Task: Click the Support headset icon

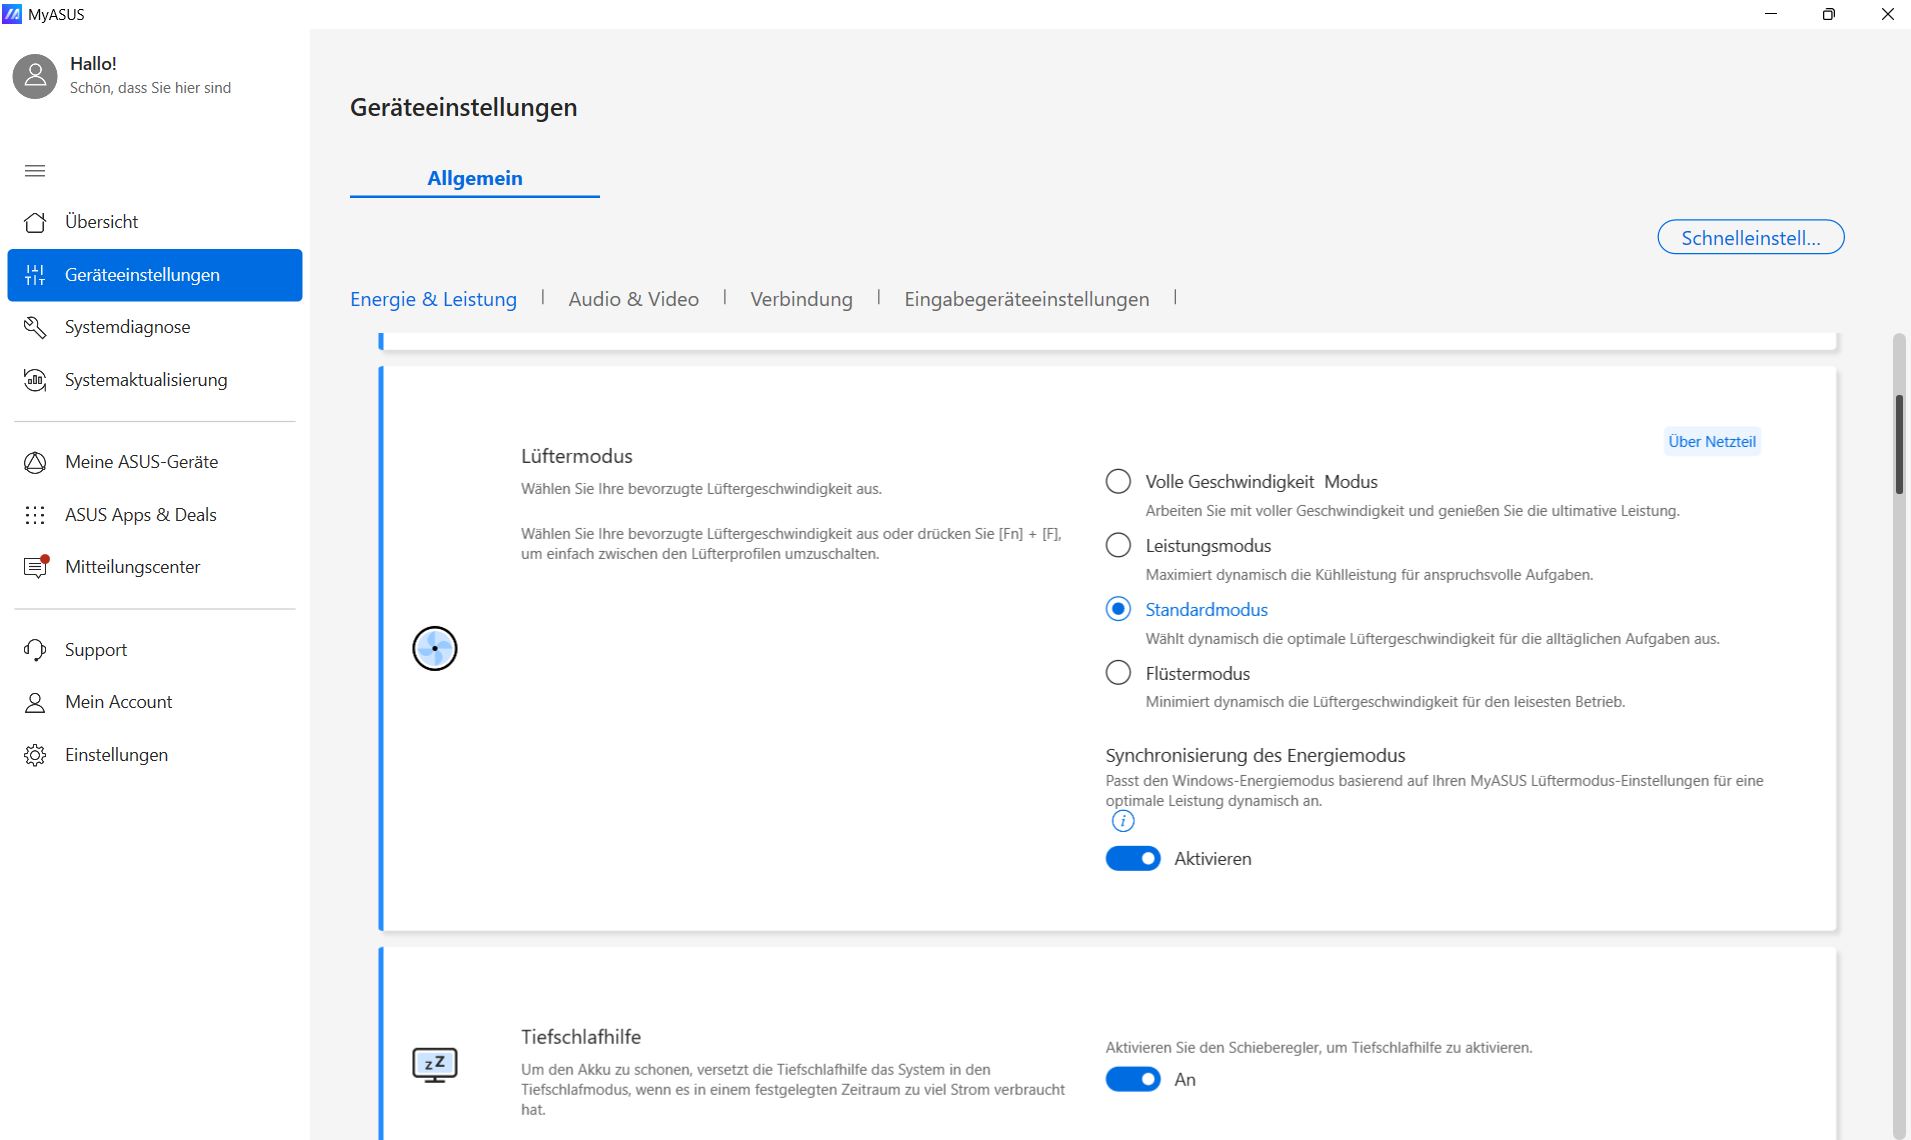Action: (x=35, y=650)
